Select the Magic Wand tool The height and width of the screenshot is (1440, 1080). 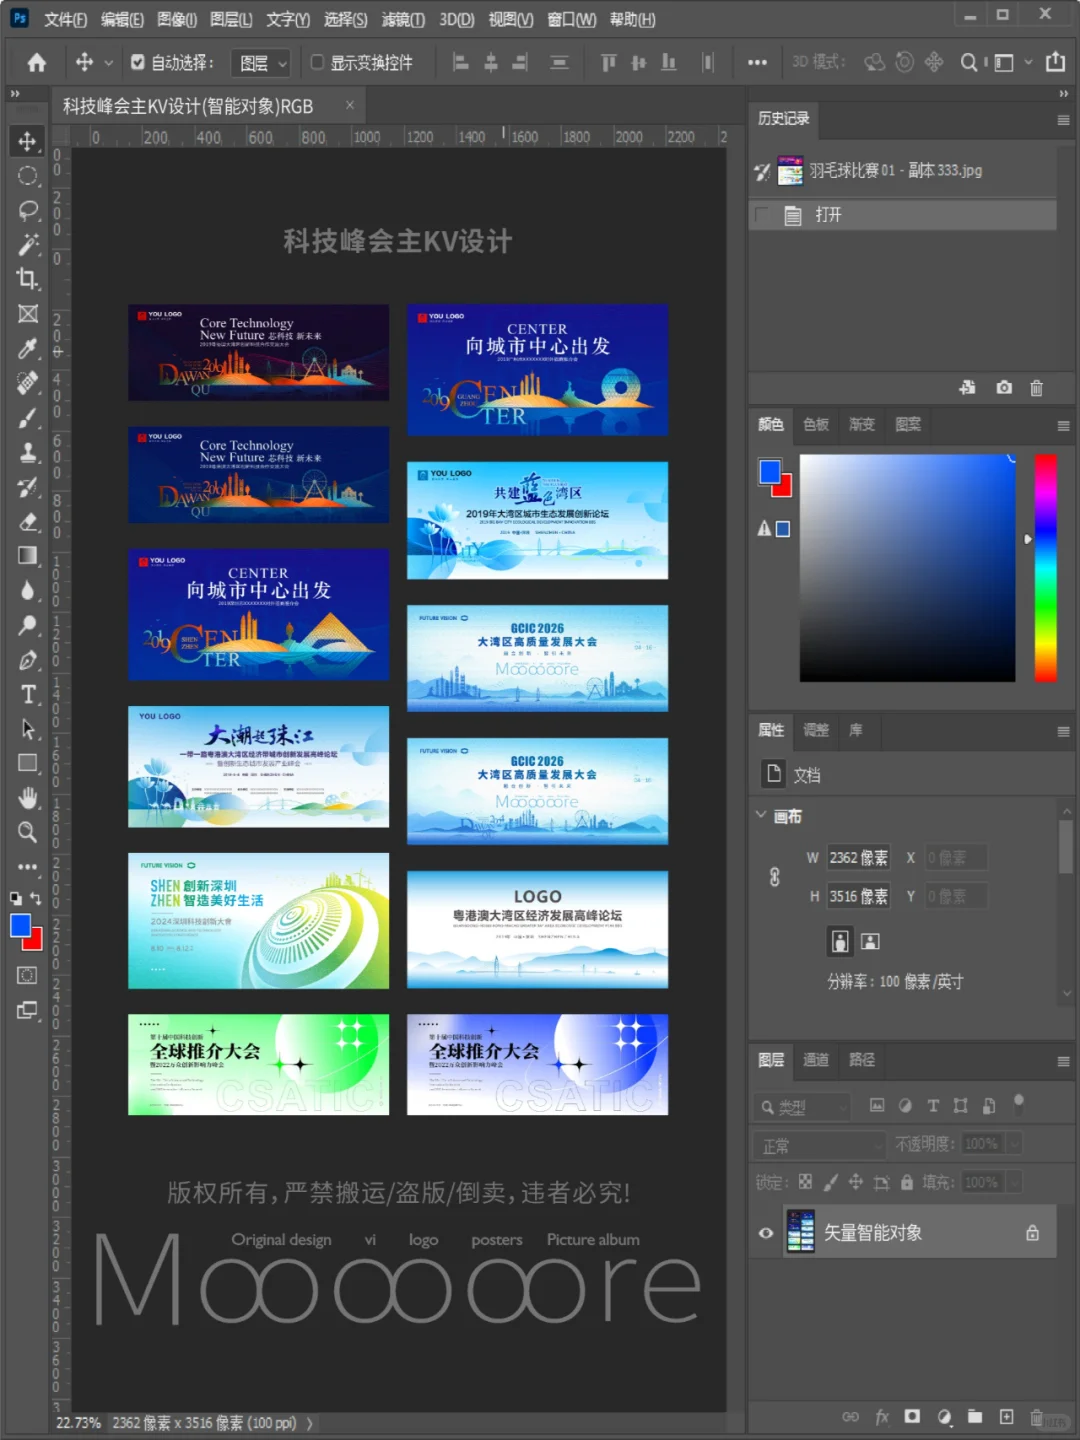tap(28, 245)
